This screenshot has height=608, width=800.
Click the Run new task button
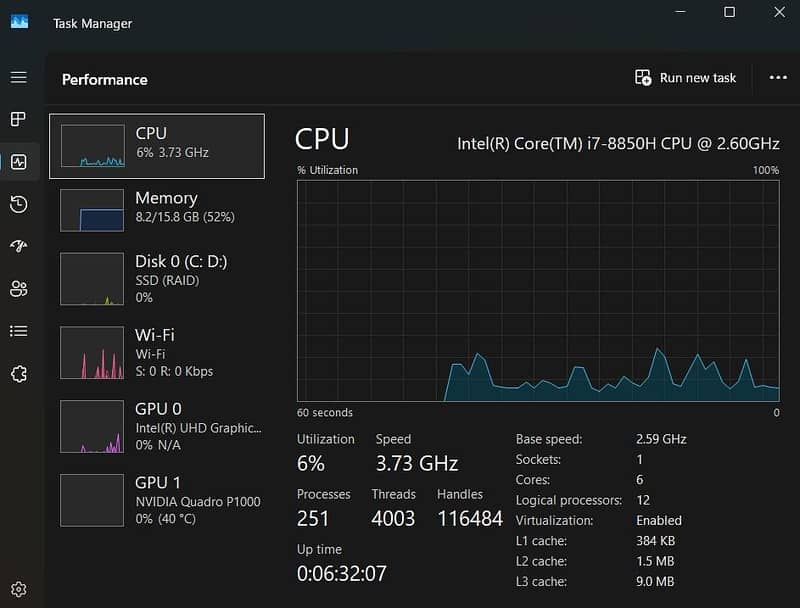[685, 78]
